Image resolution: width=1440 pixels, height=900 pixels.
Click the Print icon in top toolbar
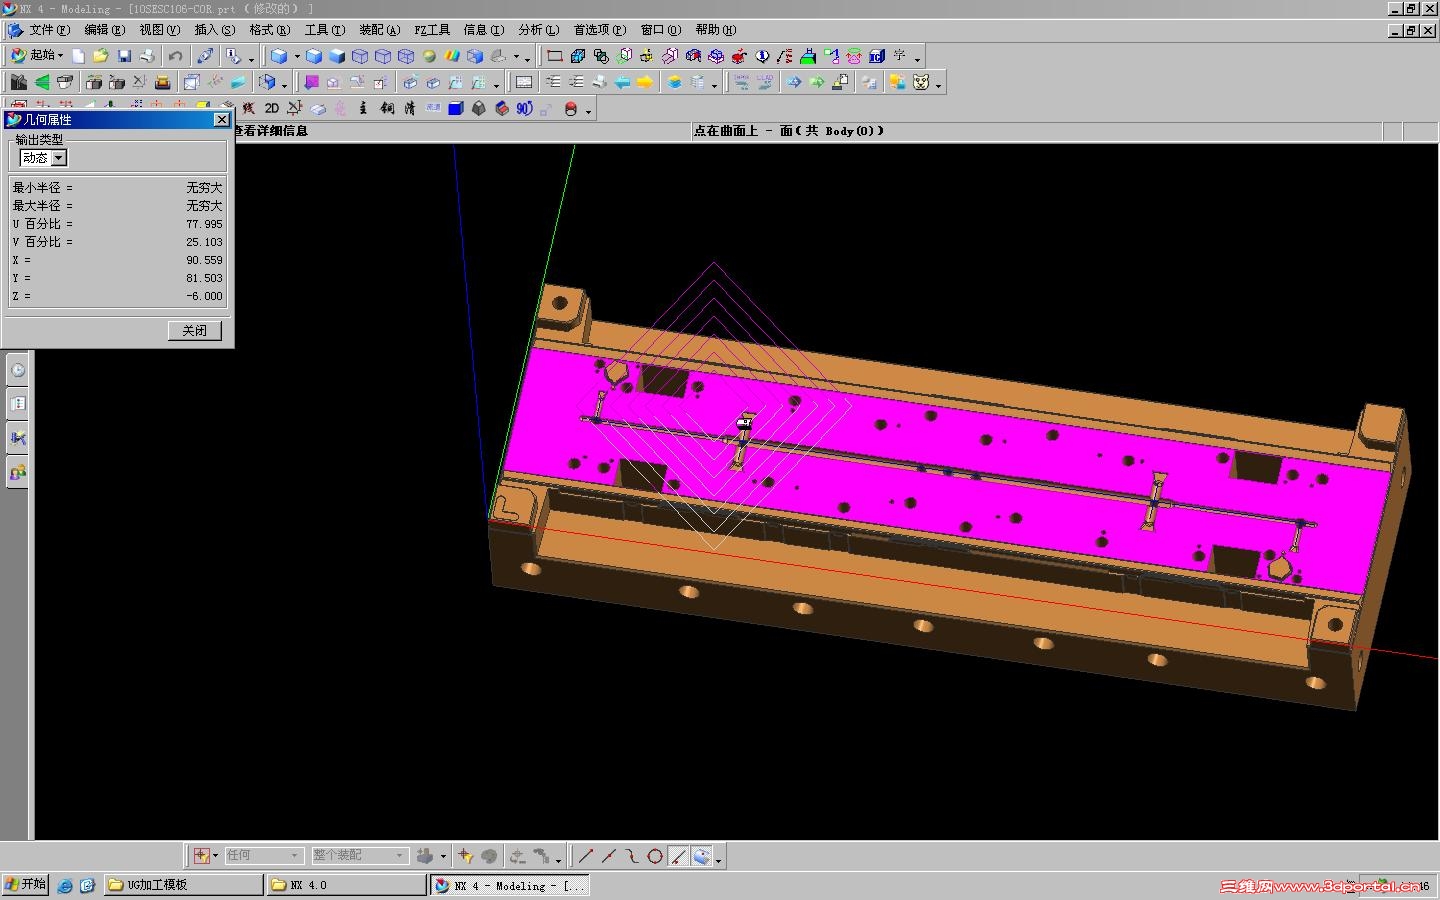coord(147,56)
